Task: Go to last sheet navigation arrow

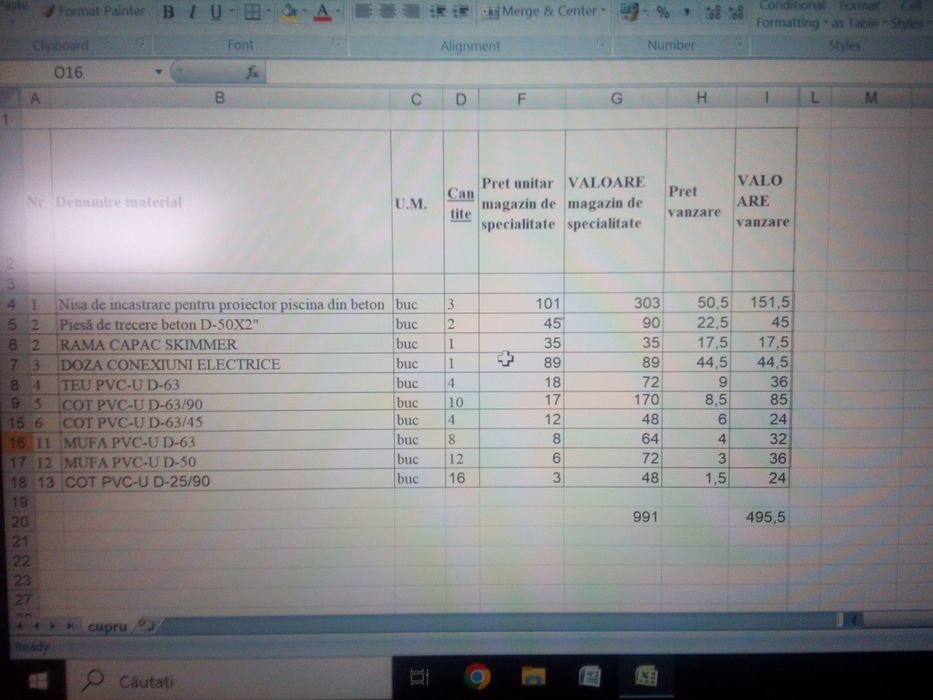Action: [x=70, y=626]
